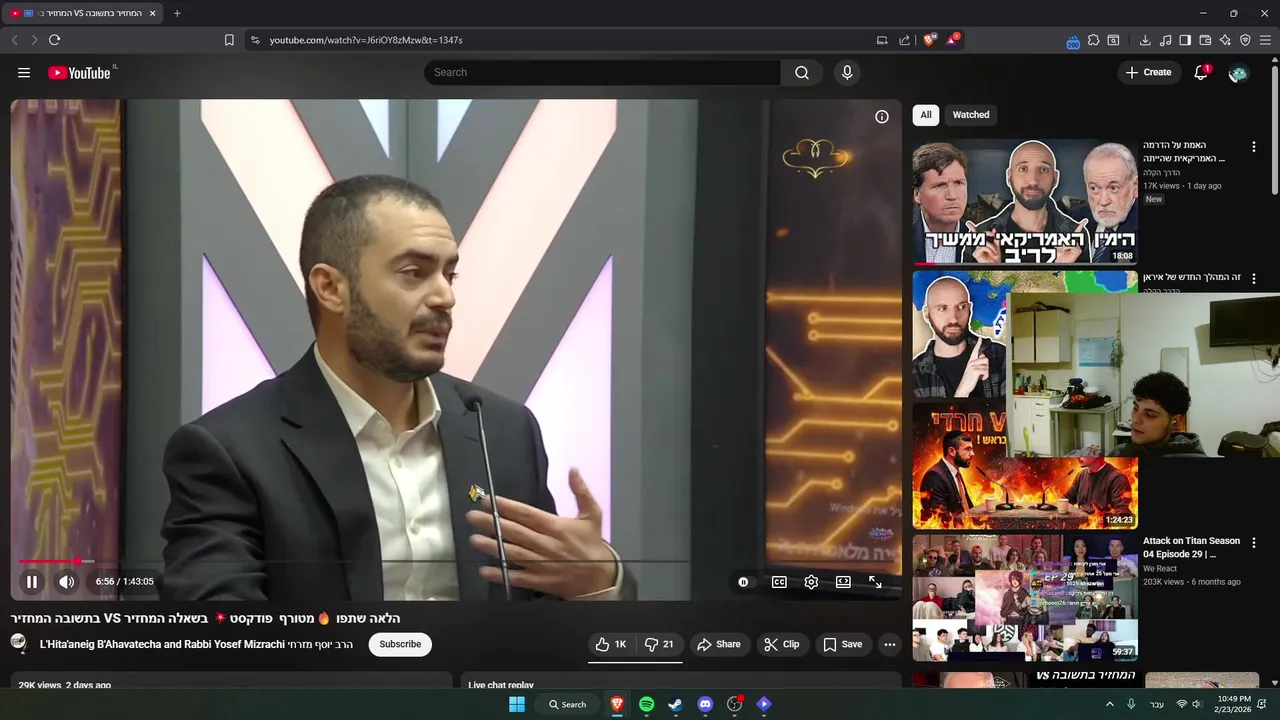Switch the player to theater mode
Screen dimensions: 1280x720
[843, 582]
